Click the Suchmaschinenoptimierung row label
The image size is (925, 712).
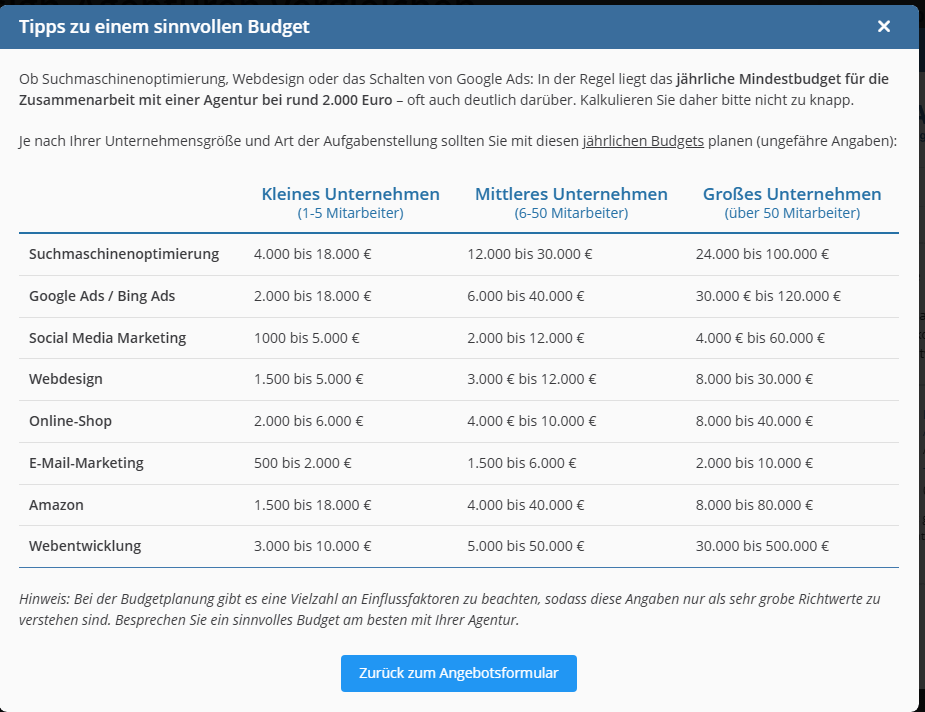coord(124,254)
